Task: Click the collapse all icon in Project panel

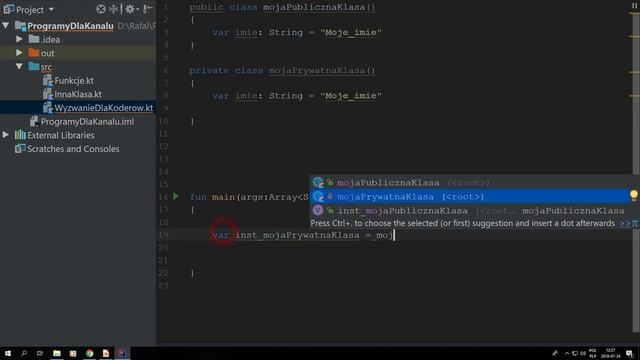Action: point(114,9)
